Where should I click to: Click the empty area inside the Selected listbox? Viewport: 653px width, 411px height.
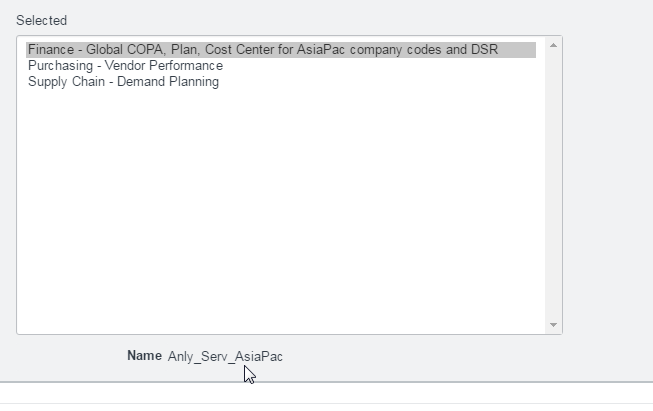coord(281,208)
